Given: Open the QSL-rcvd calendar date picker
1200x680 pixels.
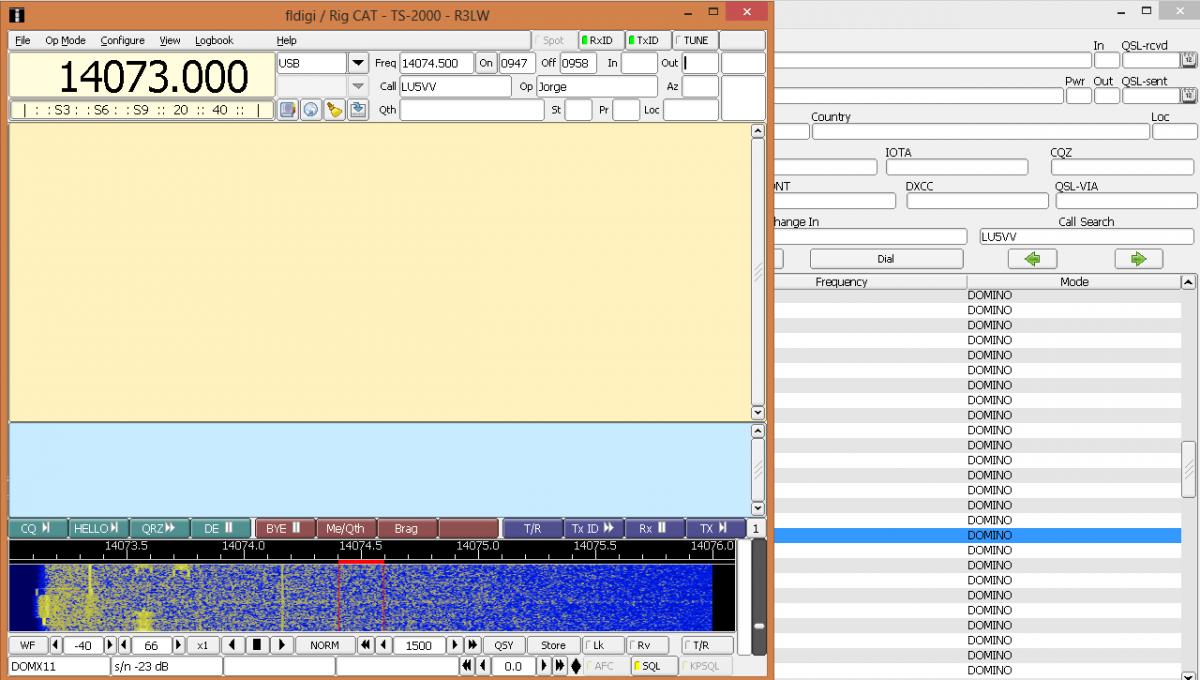Looking at the screenshot, I should click(x=1188, y=60).
